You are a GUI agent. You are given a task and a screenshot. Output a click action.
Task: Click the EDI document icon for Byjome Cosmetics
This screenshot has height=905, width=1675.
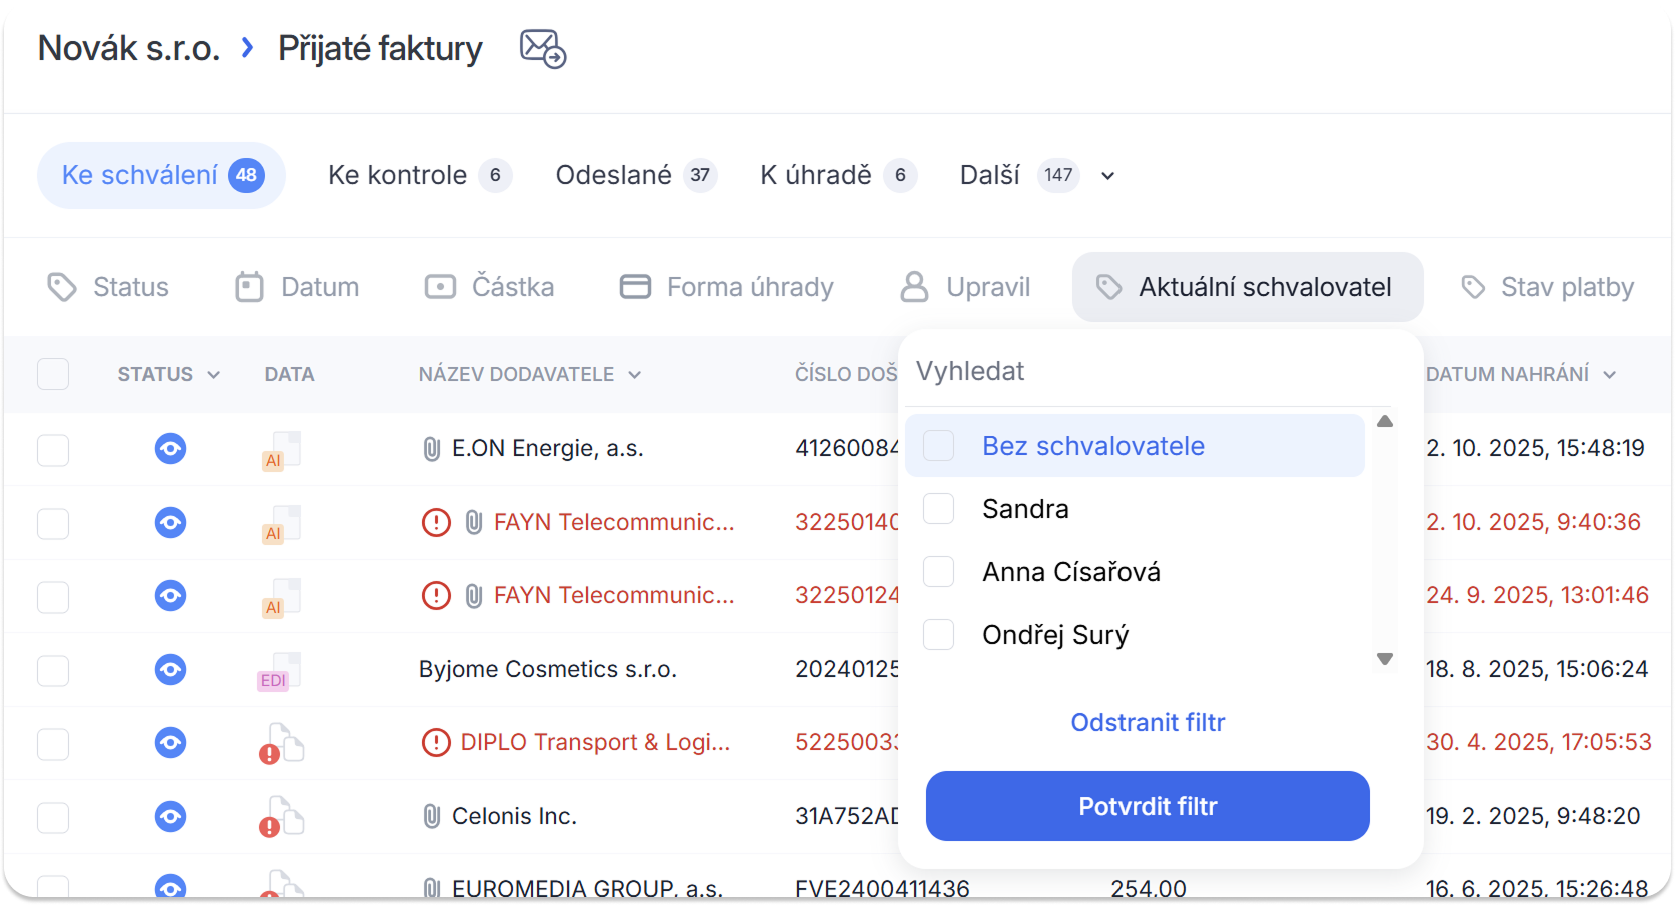[x=280, y=672]
